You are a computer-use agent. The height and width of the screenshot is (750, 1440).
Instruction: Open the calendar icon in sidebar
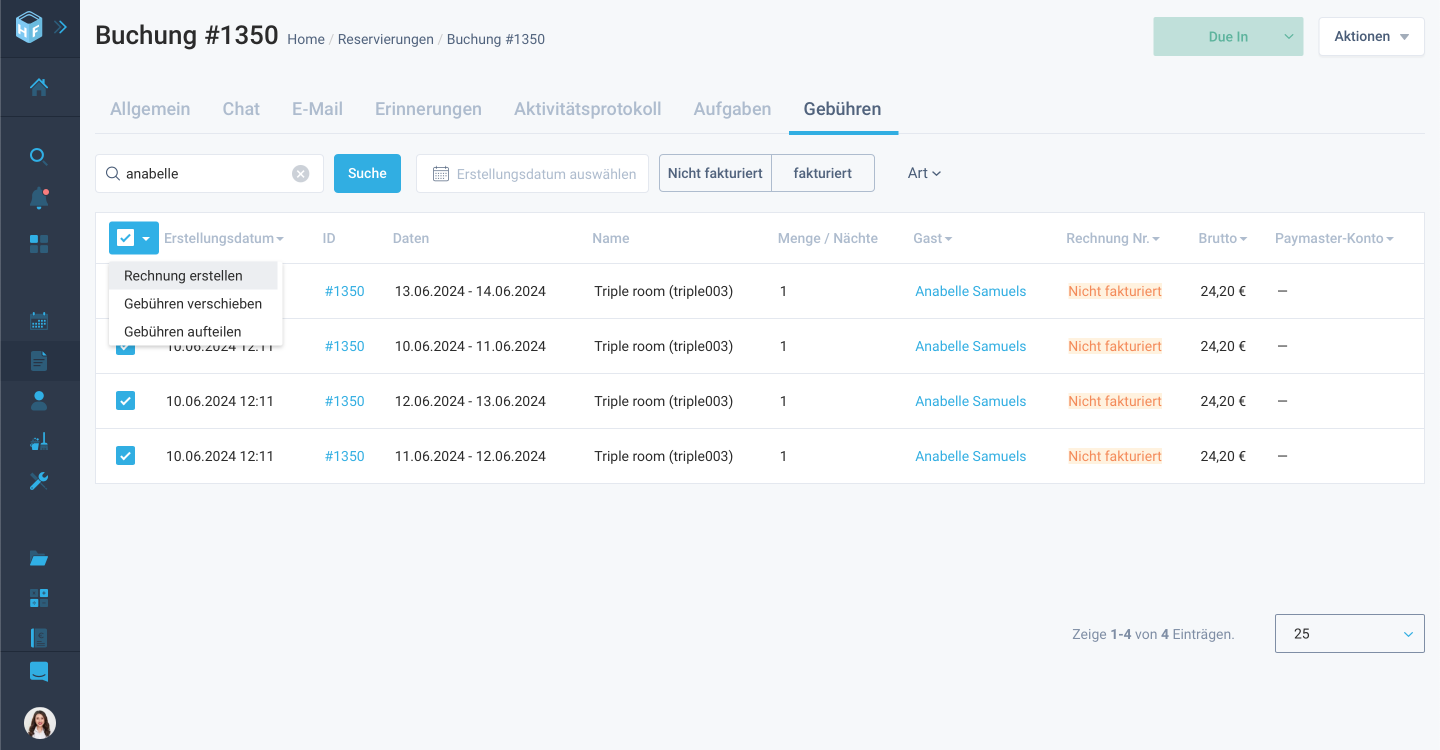coord(39,321)
